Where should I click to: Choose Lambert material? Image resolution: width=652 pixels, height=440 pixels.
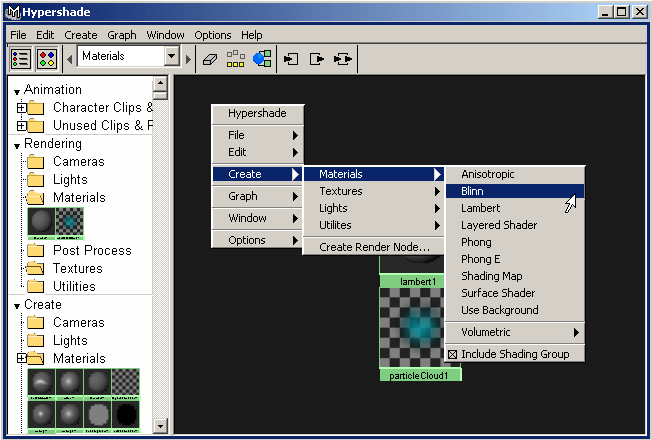(x=515, y=208)
